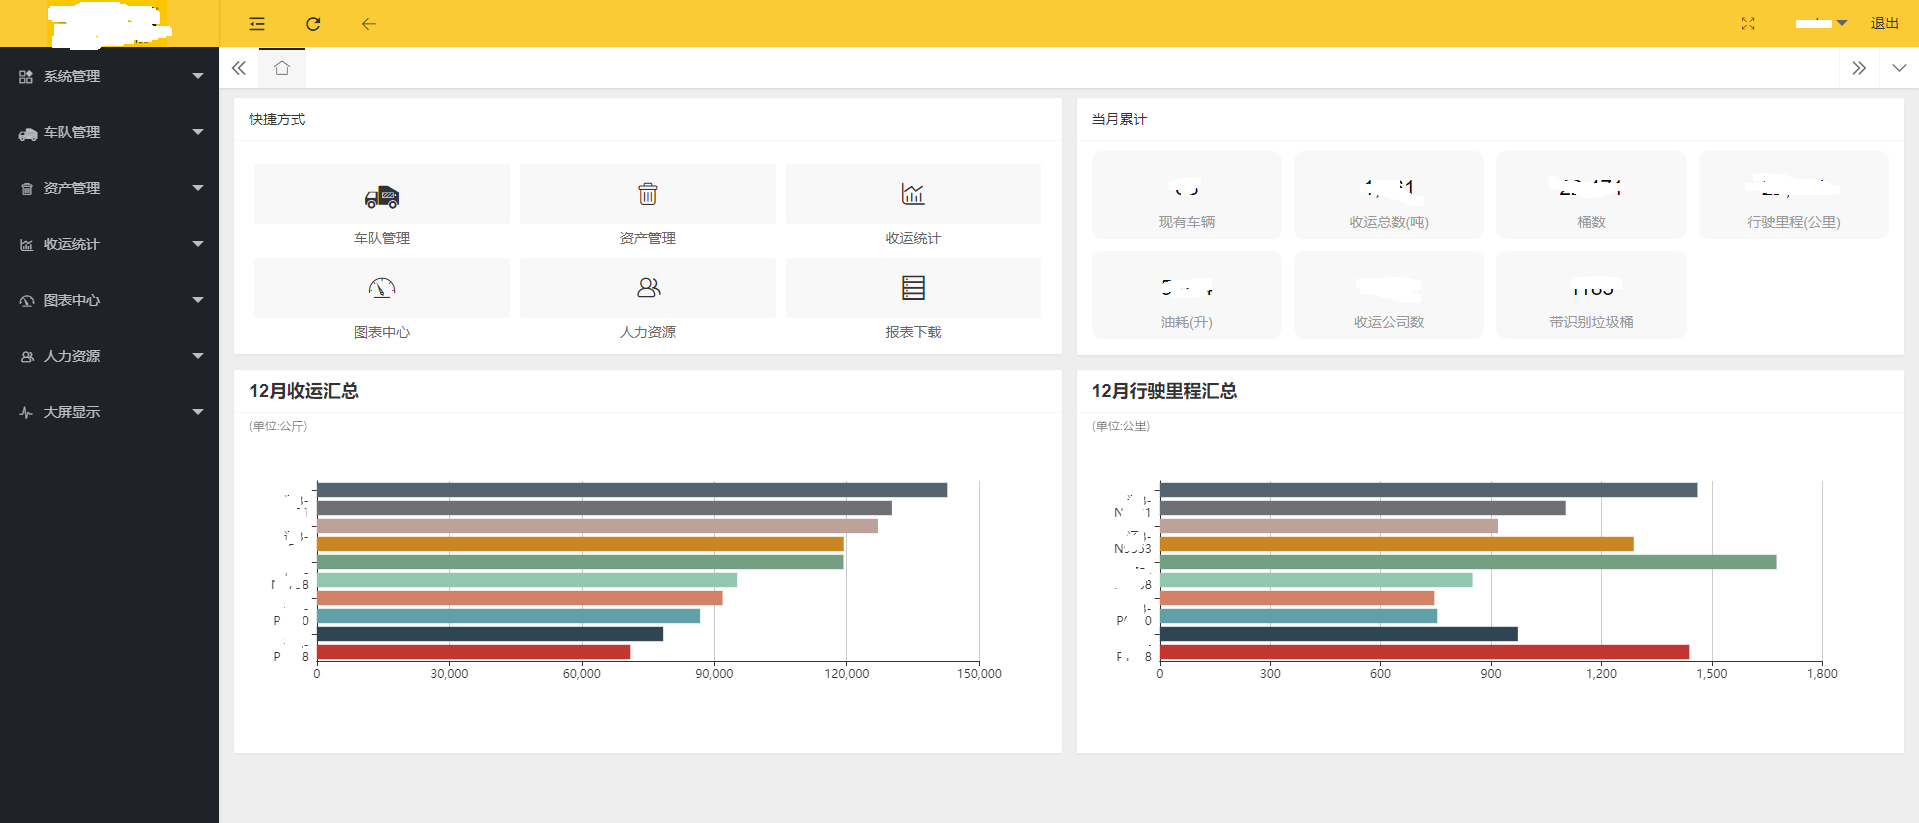Click 12月行驶里程汇总 chart title
The width and height of the screenshot is (1919, 823).
pyautogui.click(x=1164, y=391)
